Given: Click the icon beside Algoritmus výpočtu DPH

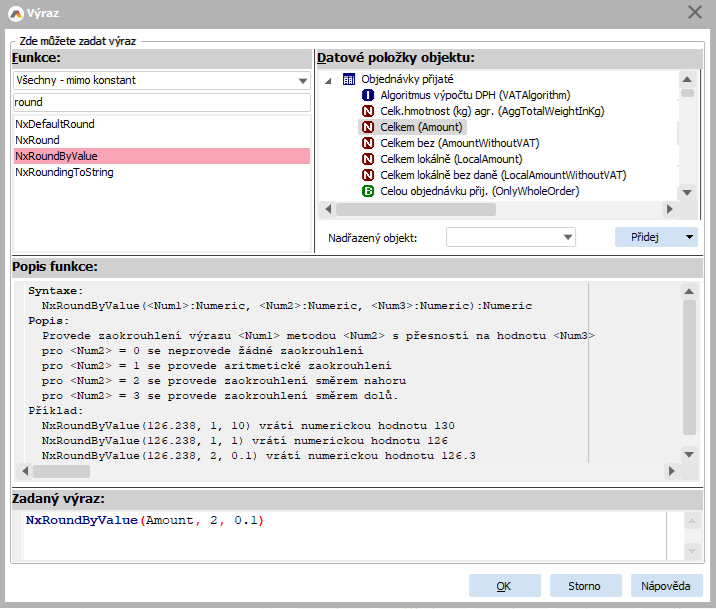Looking at the screenshot, I should pos(368,95).
